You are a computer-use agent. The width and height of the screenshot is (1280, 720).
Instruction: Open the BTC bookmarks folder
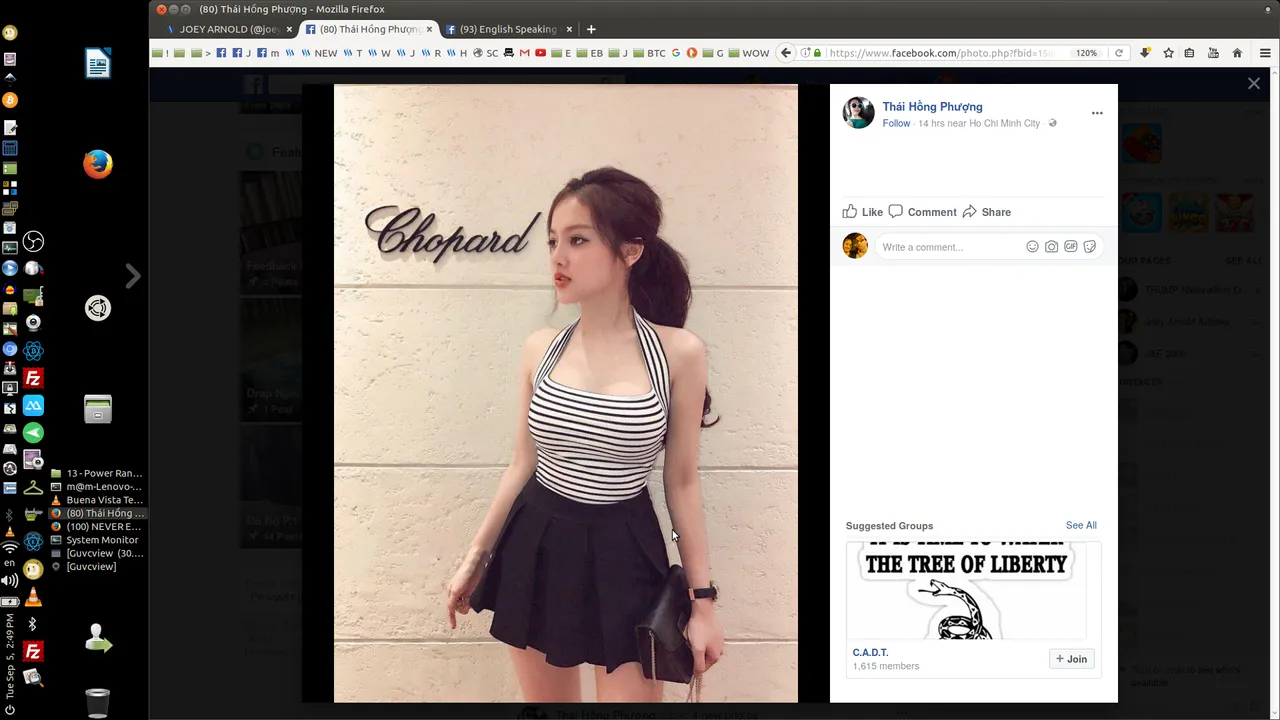pos(650,53)
